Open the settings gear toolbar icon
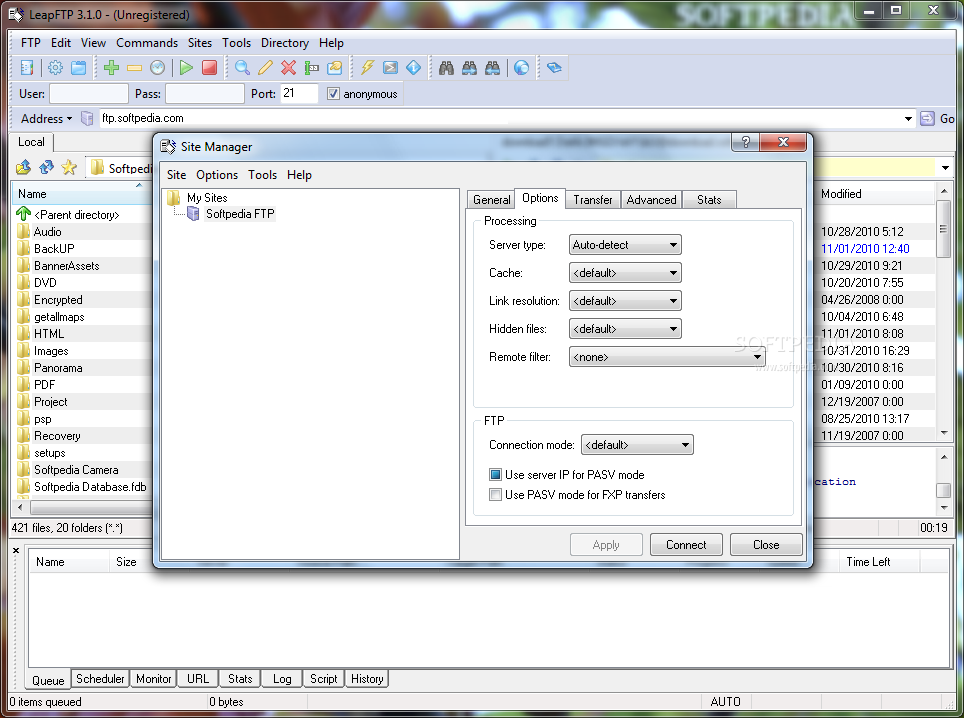 pos(55,68)
